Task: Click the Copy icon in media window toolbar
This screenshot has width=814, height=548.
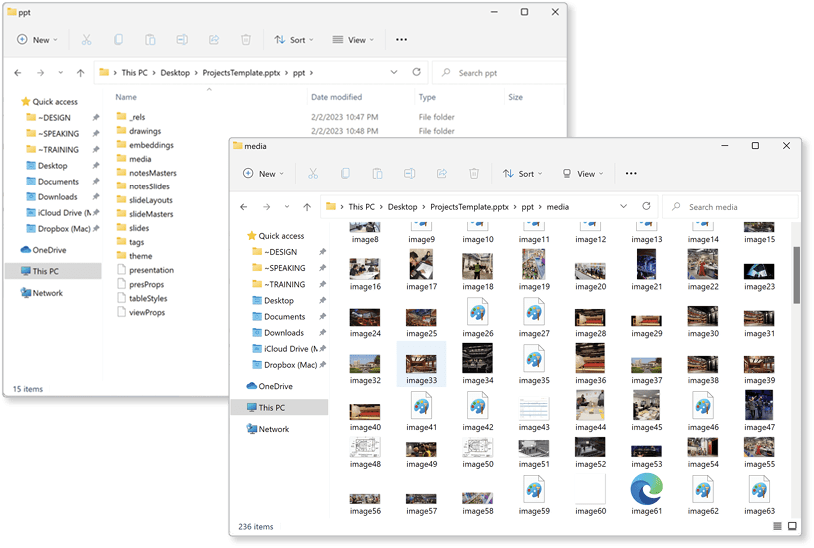Action: tap(345, 173)
